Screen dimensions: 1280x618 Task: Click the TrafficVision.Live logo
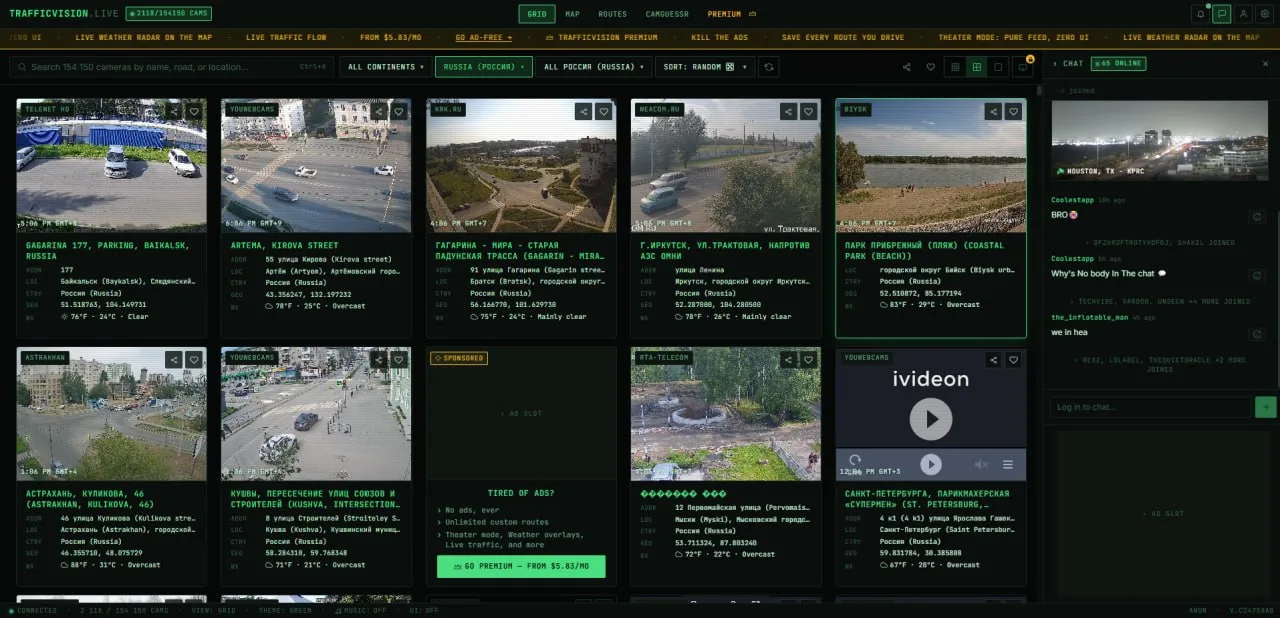63,14
